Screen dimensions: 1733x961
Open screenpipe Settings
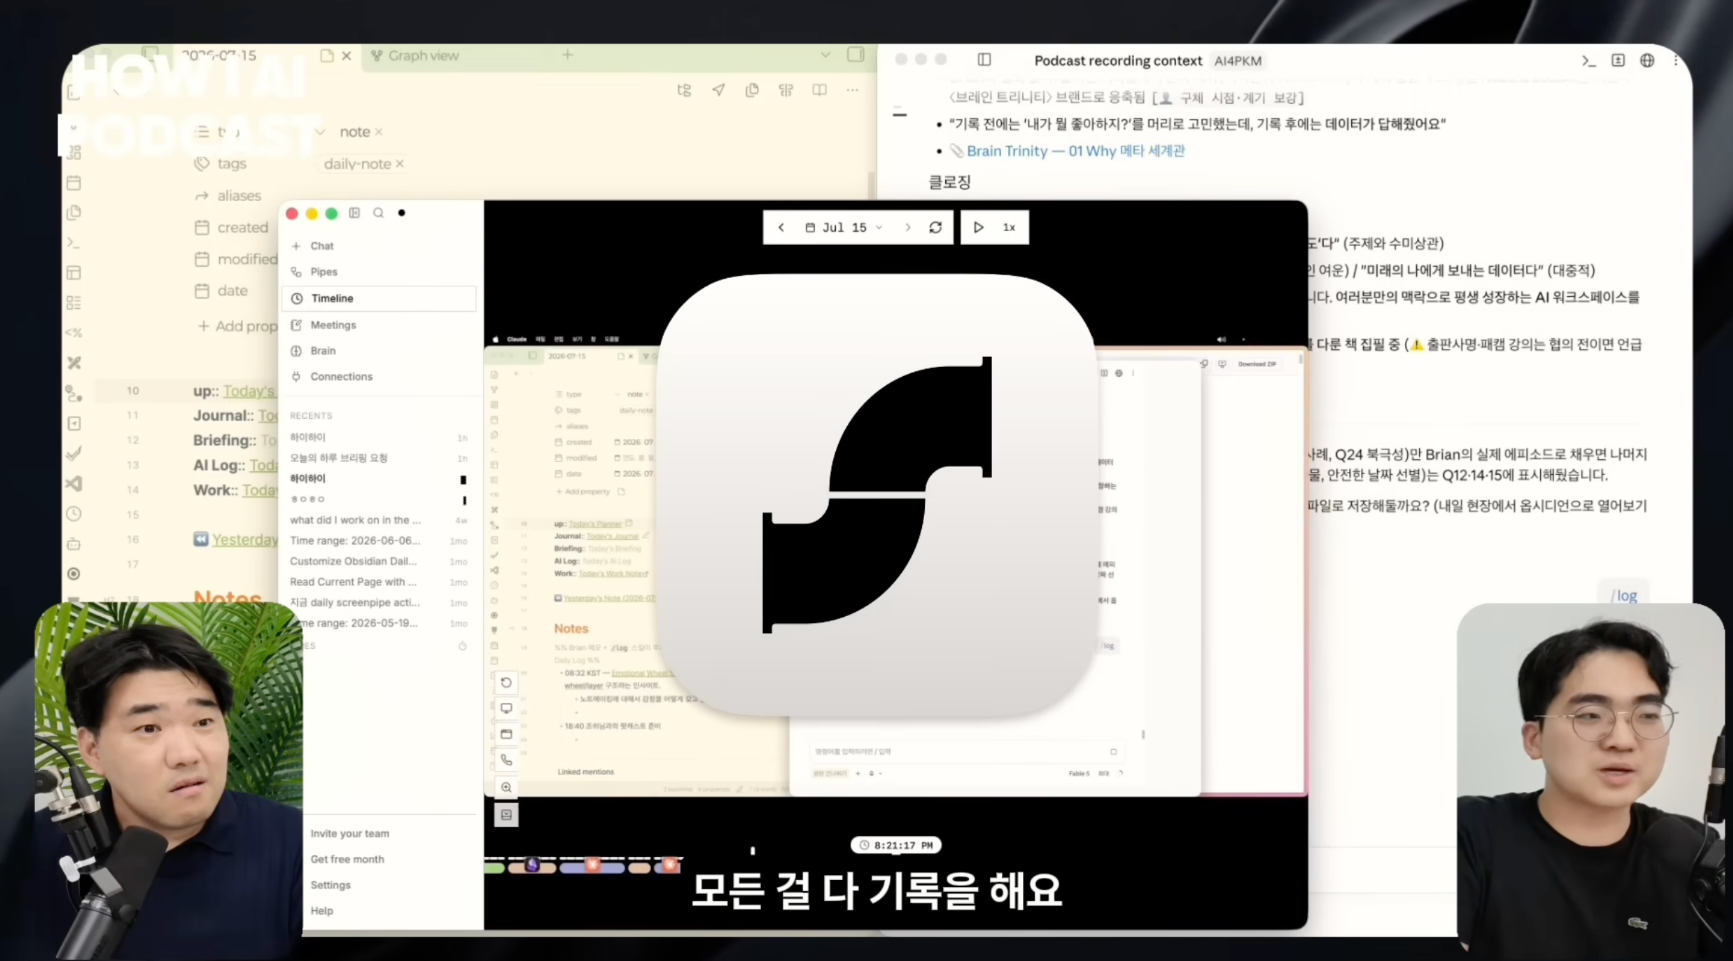[330, 886]
